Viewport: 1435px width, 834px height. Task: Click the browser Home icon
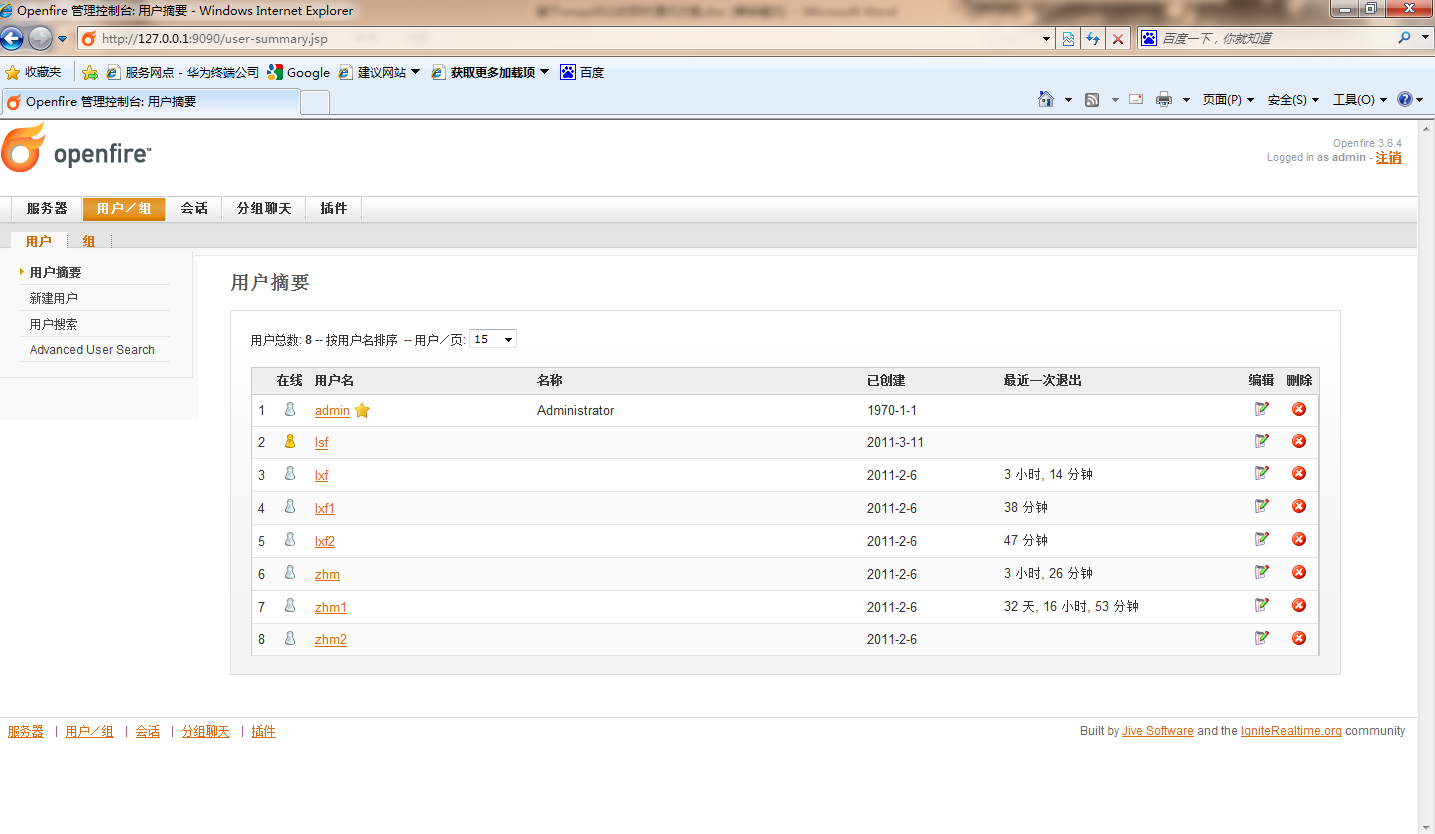coord(1046,99)
